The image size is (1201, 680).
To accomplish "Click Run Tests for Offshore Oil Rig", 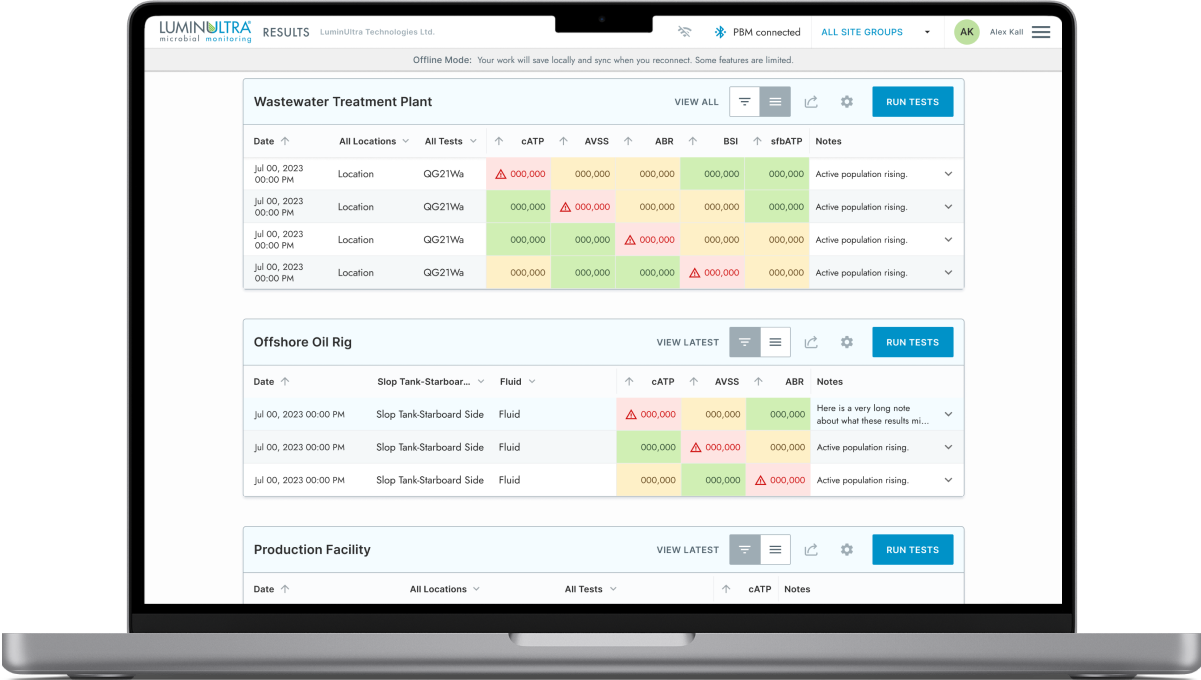I will tap(912, 342).
